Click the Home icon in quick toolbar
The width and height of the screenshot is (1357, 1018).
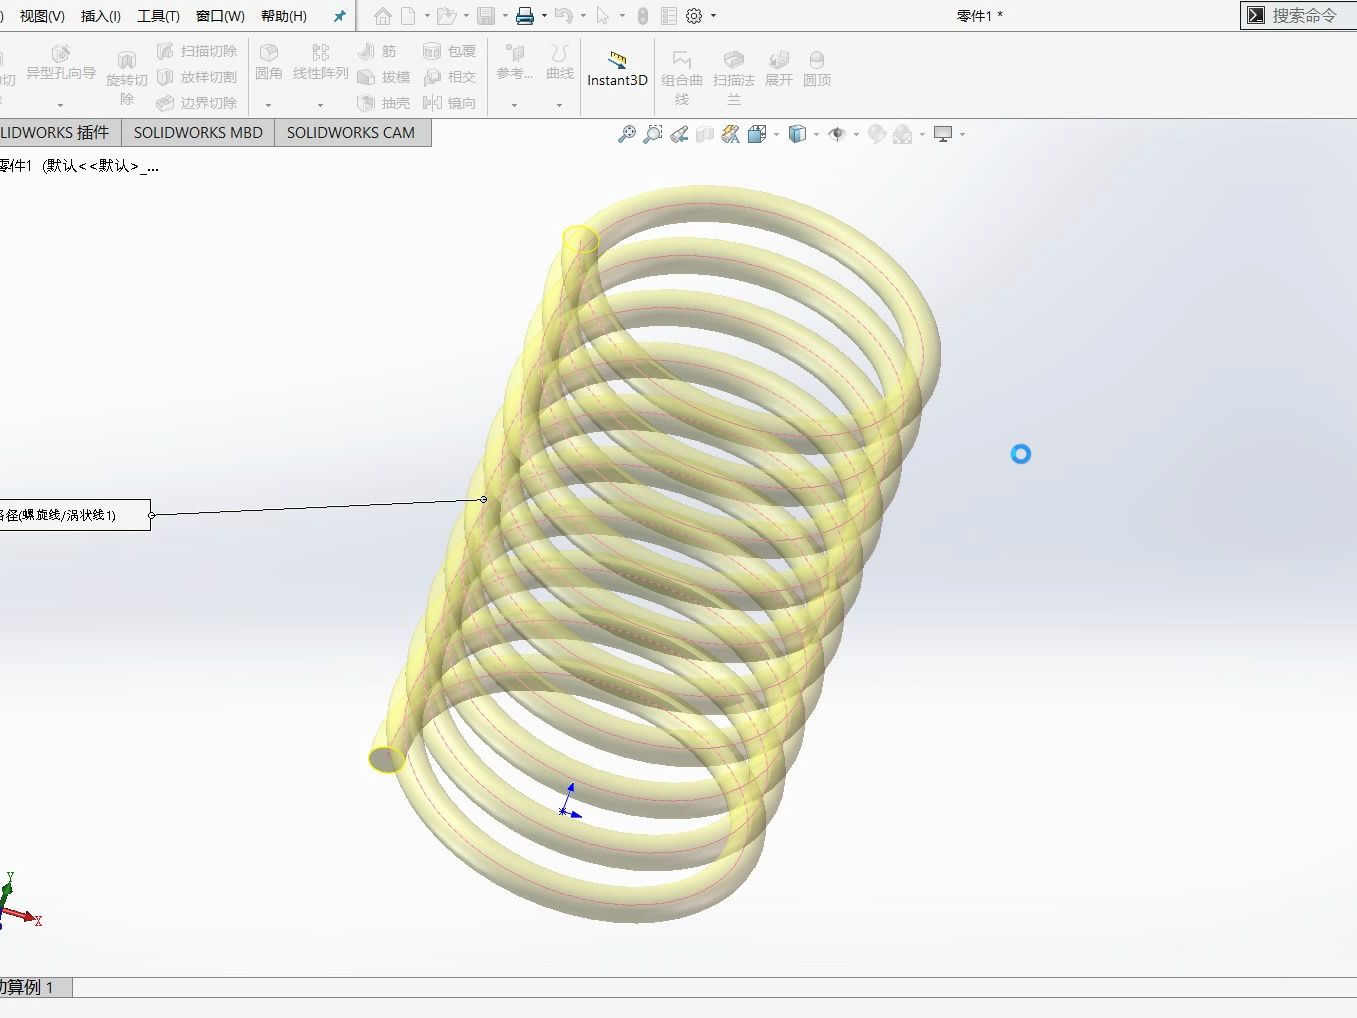[383, 16]
